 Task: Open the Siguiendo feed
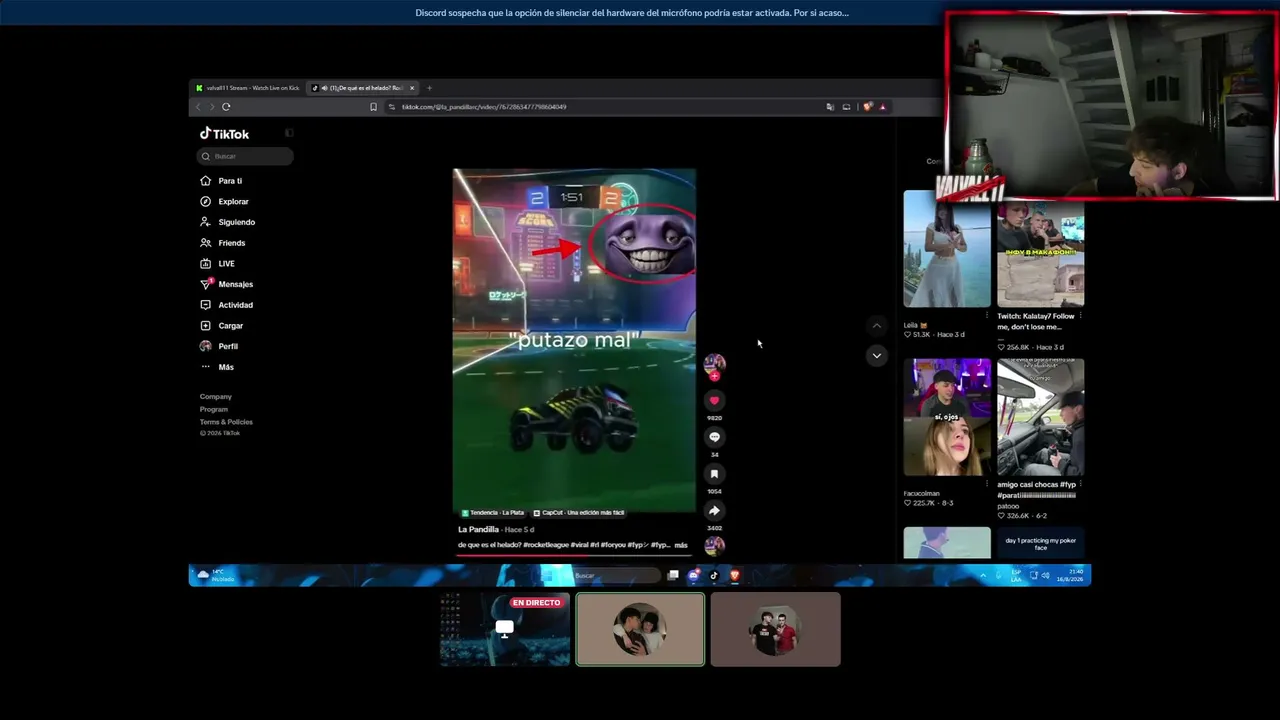[228, 222]
